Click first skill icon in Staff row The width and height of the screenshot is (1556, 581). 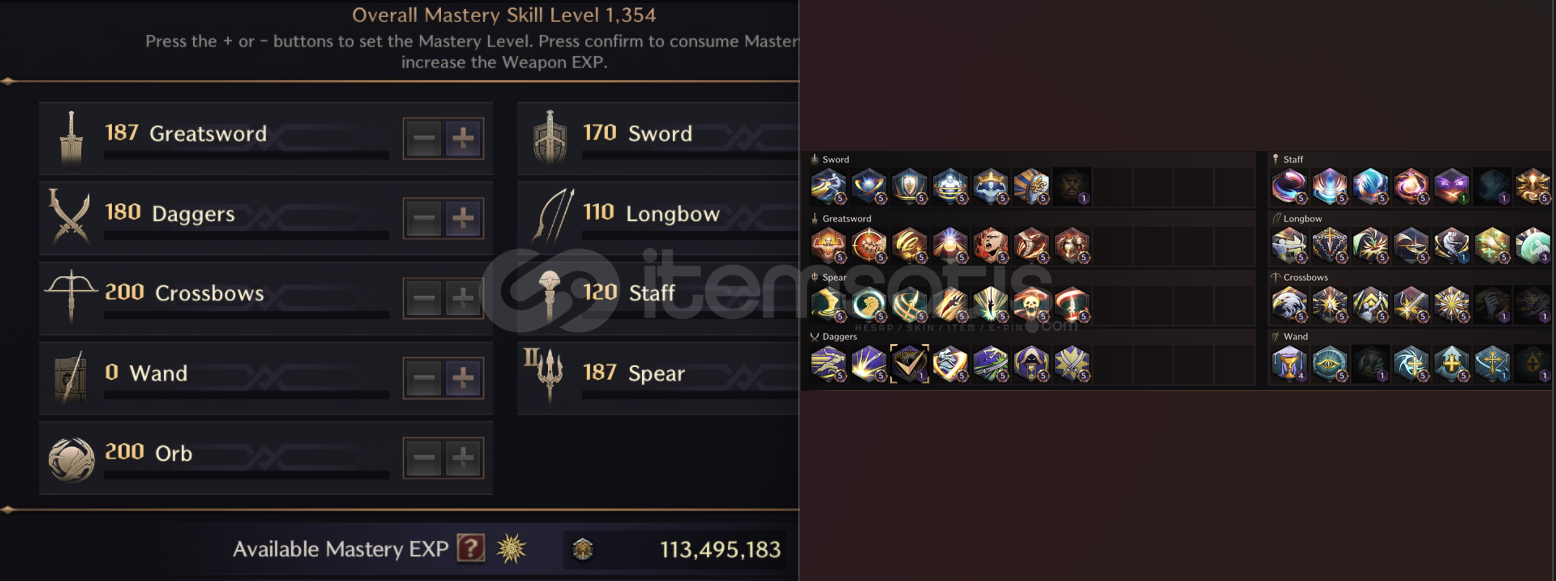[1289, 186]
